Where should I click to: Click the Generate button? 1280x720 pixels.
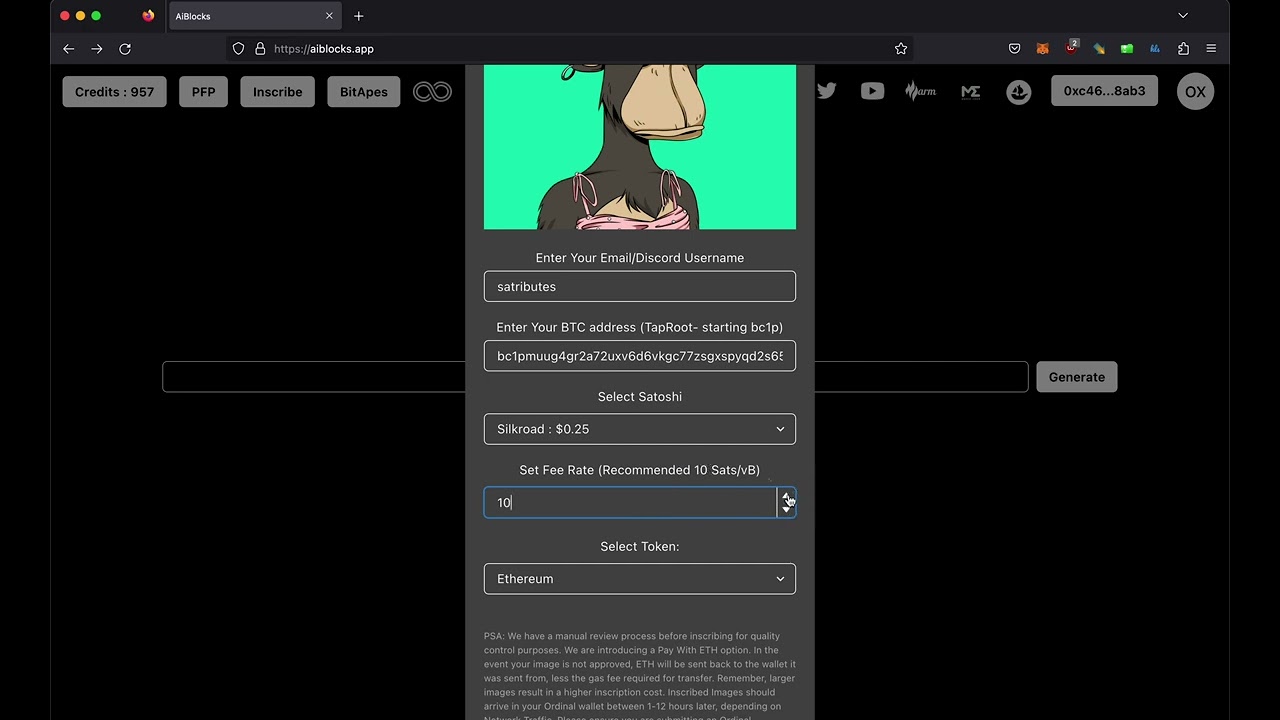pos(1077,377)
